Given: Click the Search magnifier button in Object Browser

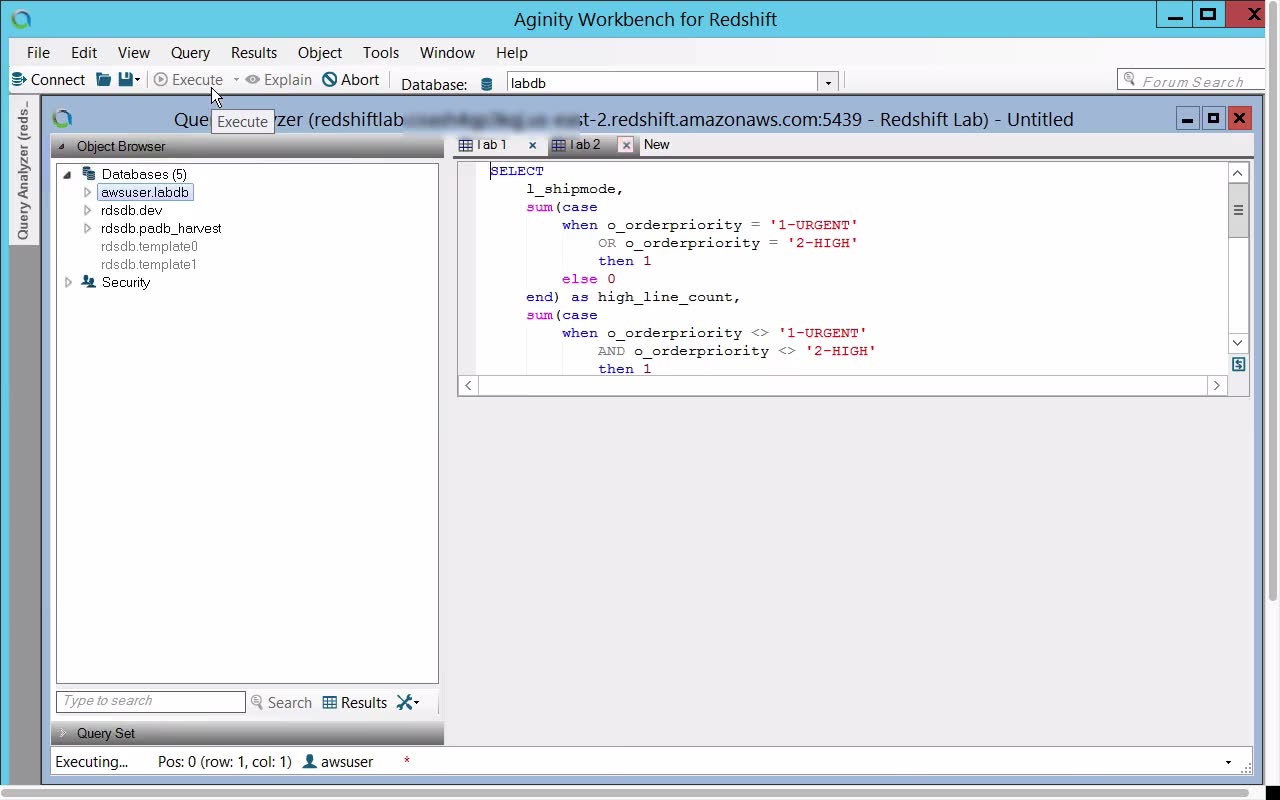Looking at the screenshot, I should point(281,703).
